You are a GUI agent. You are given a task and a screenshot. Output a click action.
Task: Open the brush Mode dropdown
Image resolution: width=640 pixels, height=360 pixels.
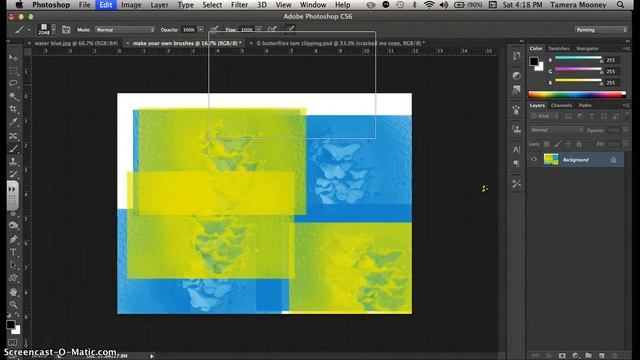coord(125,30)
